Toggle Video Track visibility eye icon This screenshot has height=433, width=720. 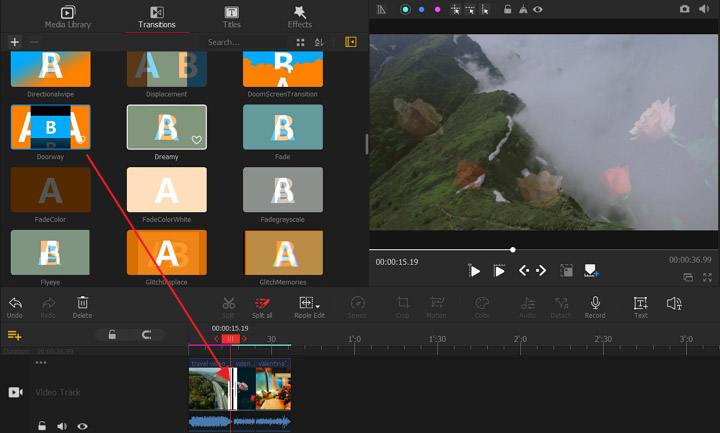(x=82, y=426)
